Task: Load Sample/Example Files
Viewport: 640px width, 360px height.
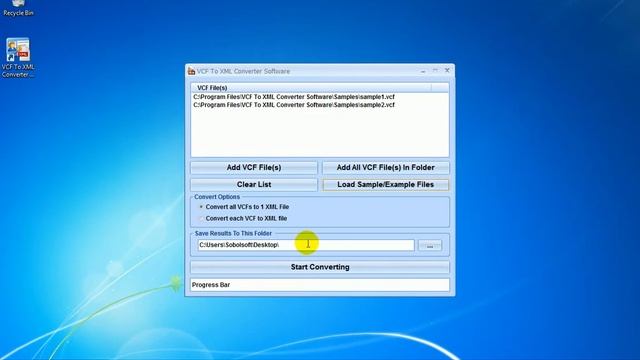Action: [385, 185]
